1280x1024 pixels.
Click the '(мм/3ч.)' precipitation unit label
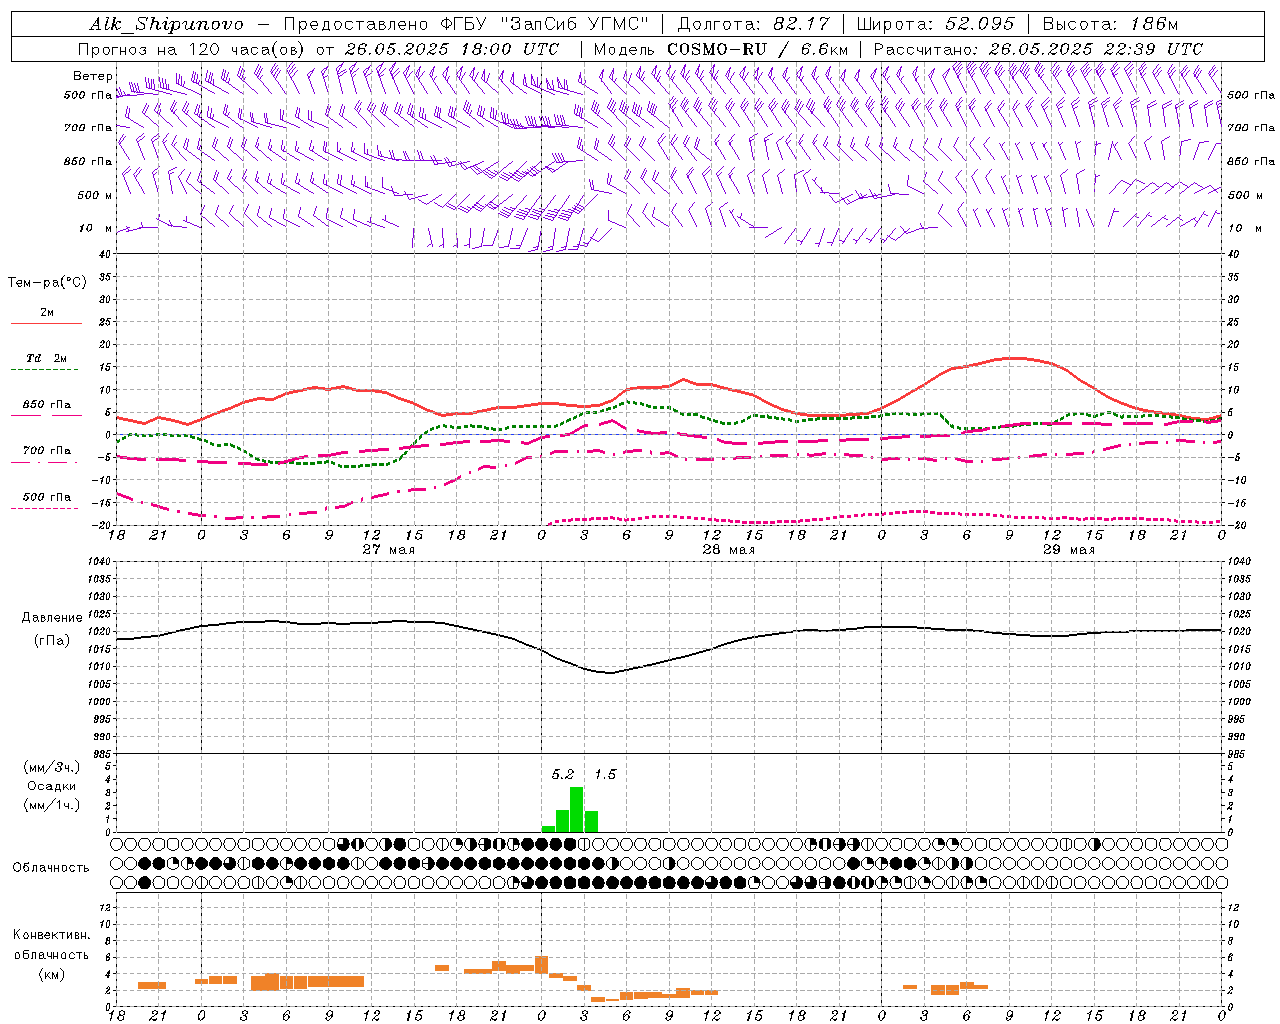pyautogui.click(x=52, y=767)
